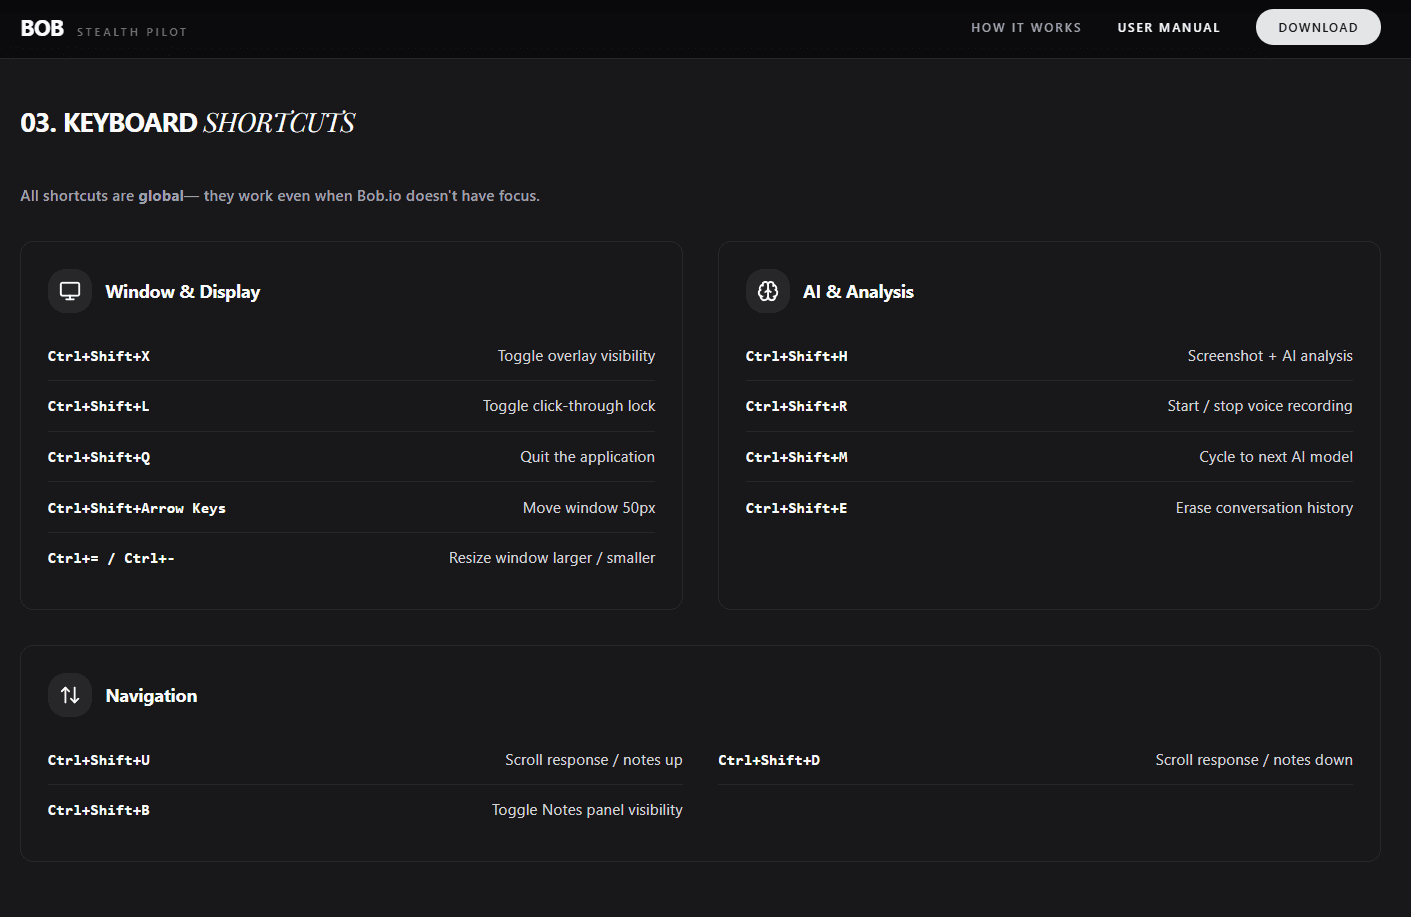Image resolution: width=1411 pixels, height=917 pixels.
Task: Click the AI & Analysis heading
Action: pyautogui.click(x=858, y=292)
